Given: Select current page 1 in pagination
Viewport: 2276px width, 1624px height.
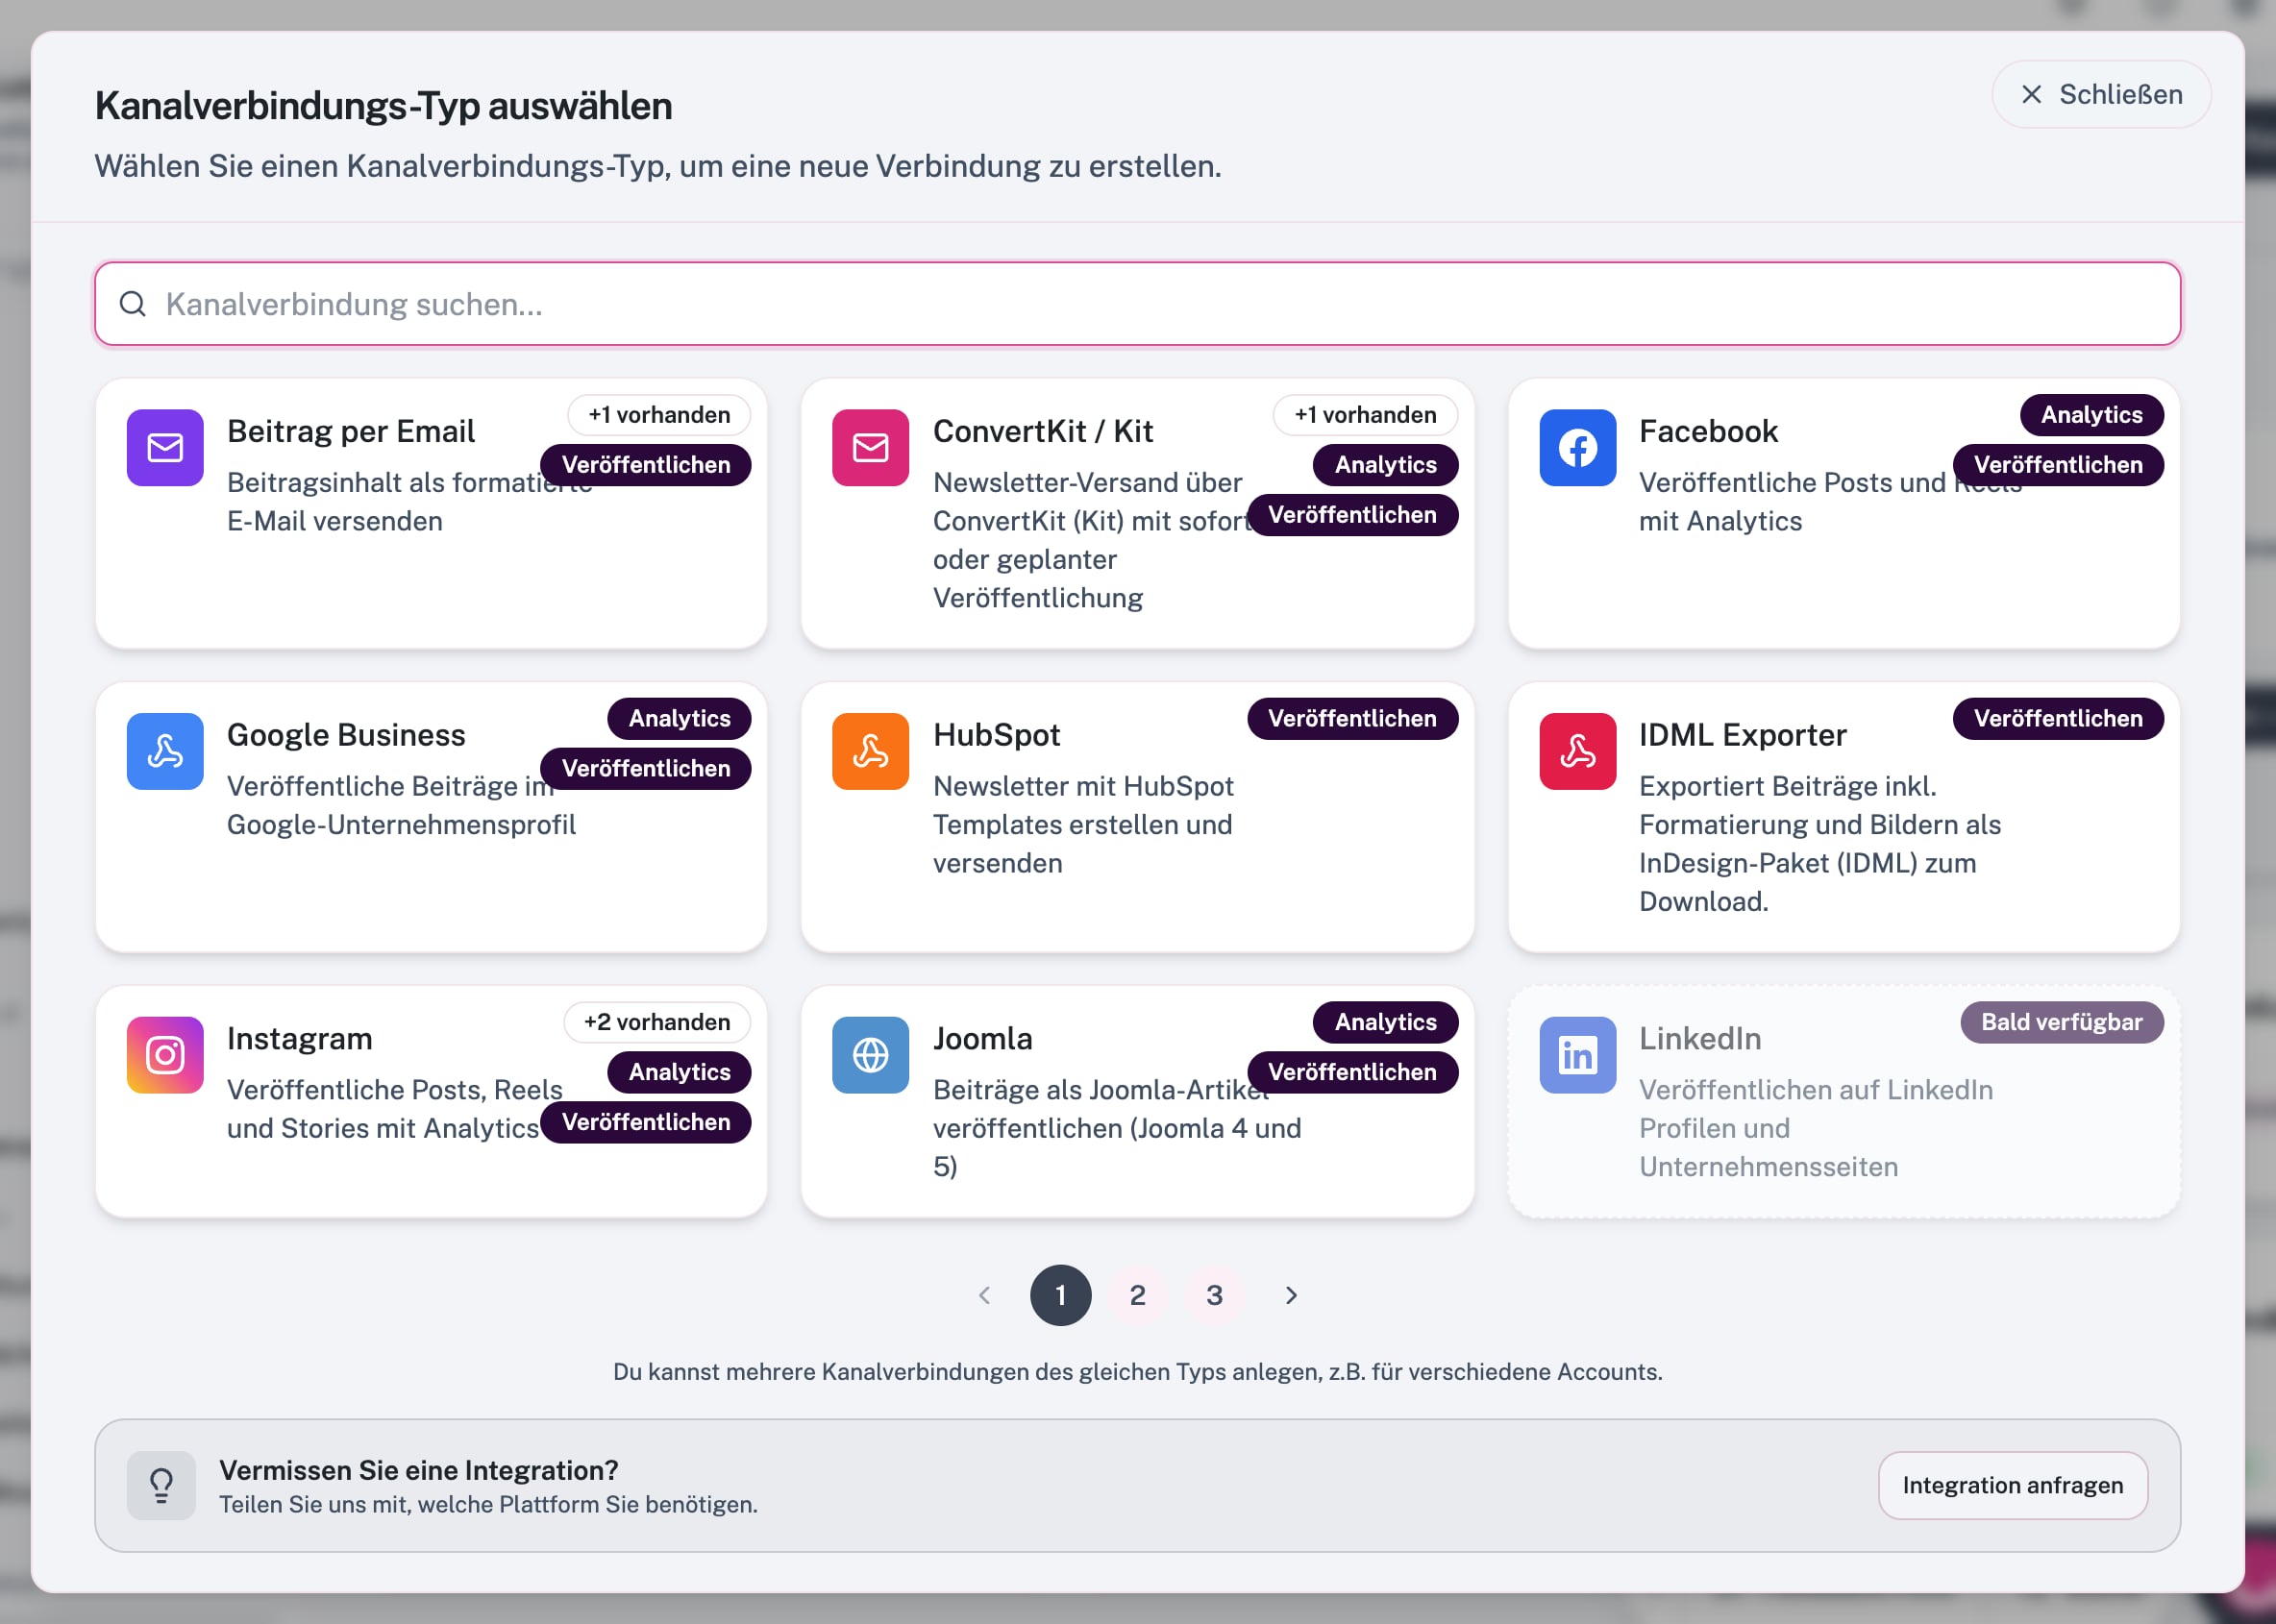Looking at the screenshot, I should [x=1060, y=1295].
